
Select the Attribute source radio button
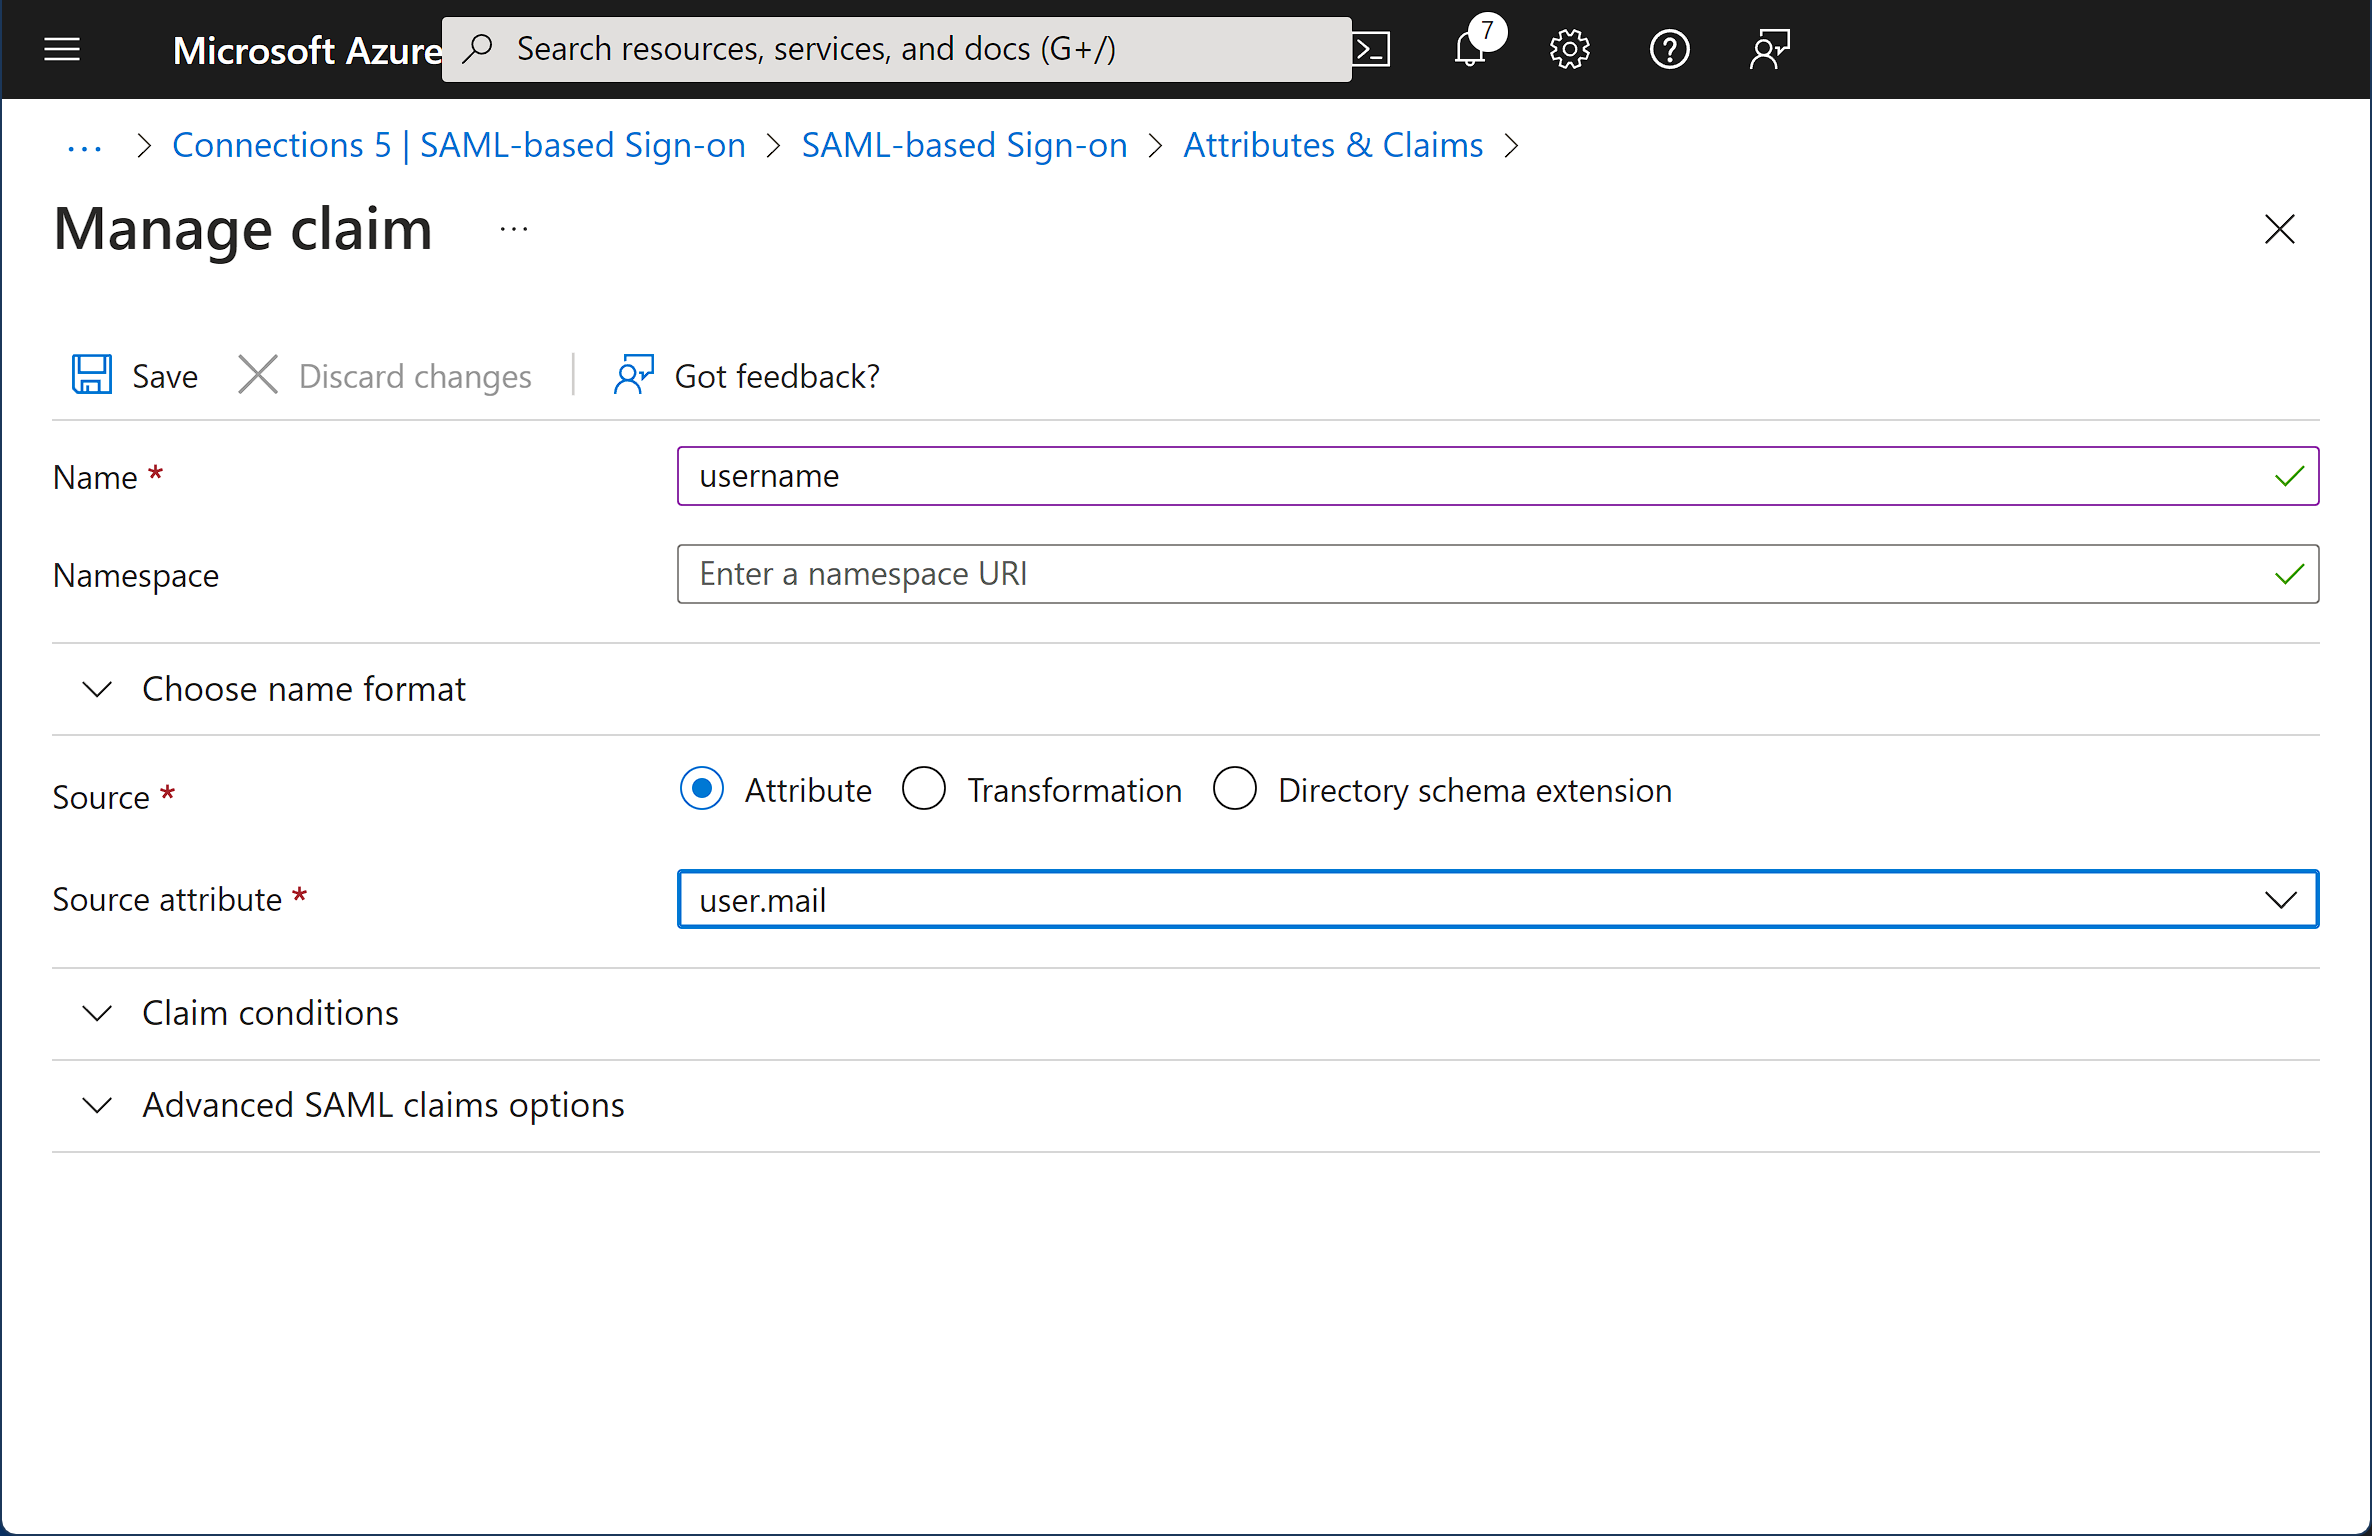702,789
